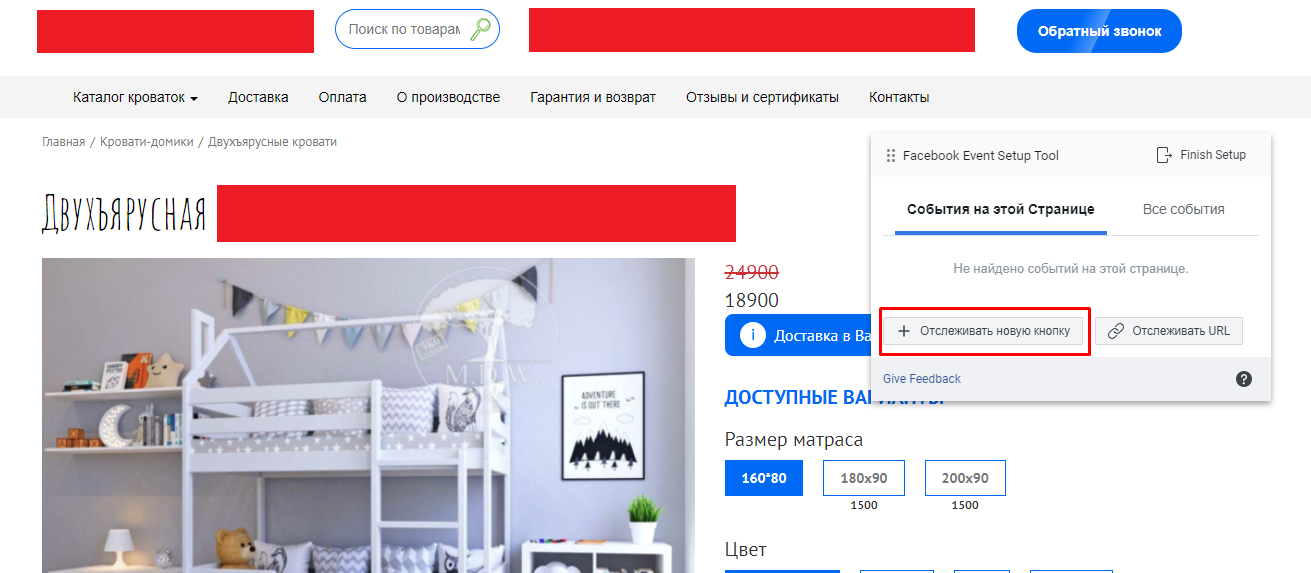The image size is (1311, 573).
Task: Expand the Каталог кроваток dropdown
Action: [135, 97]
